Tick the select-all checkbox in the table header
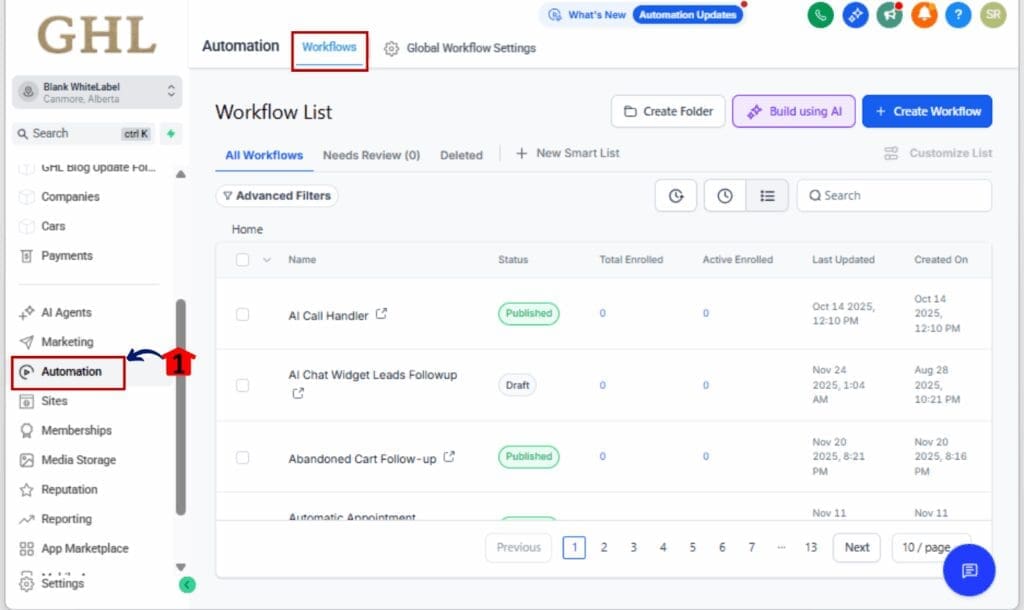Screen dimensions: 1024x610 242,260
